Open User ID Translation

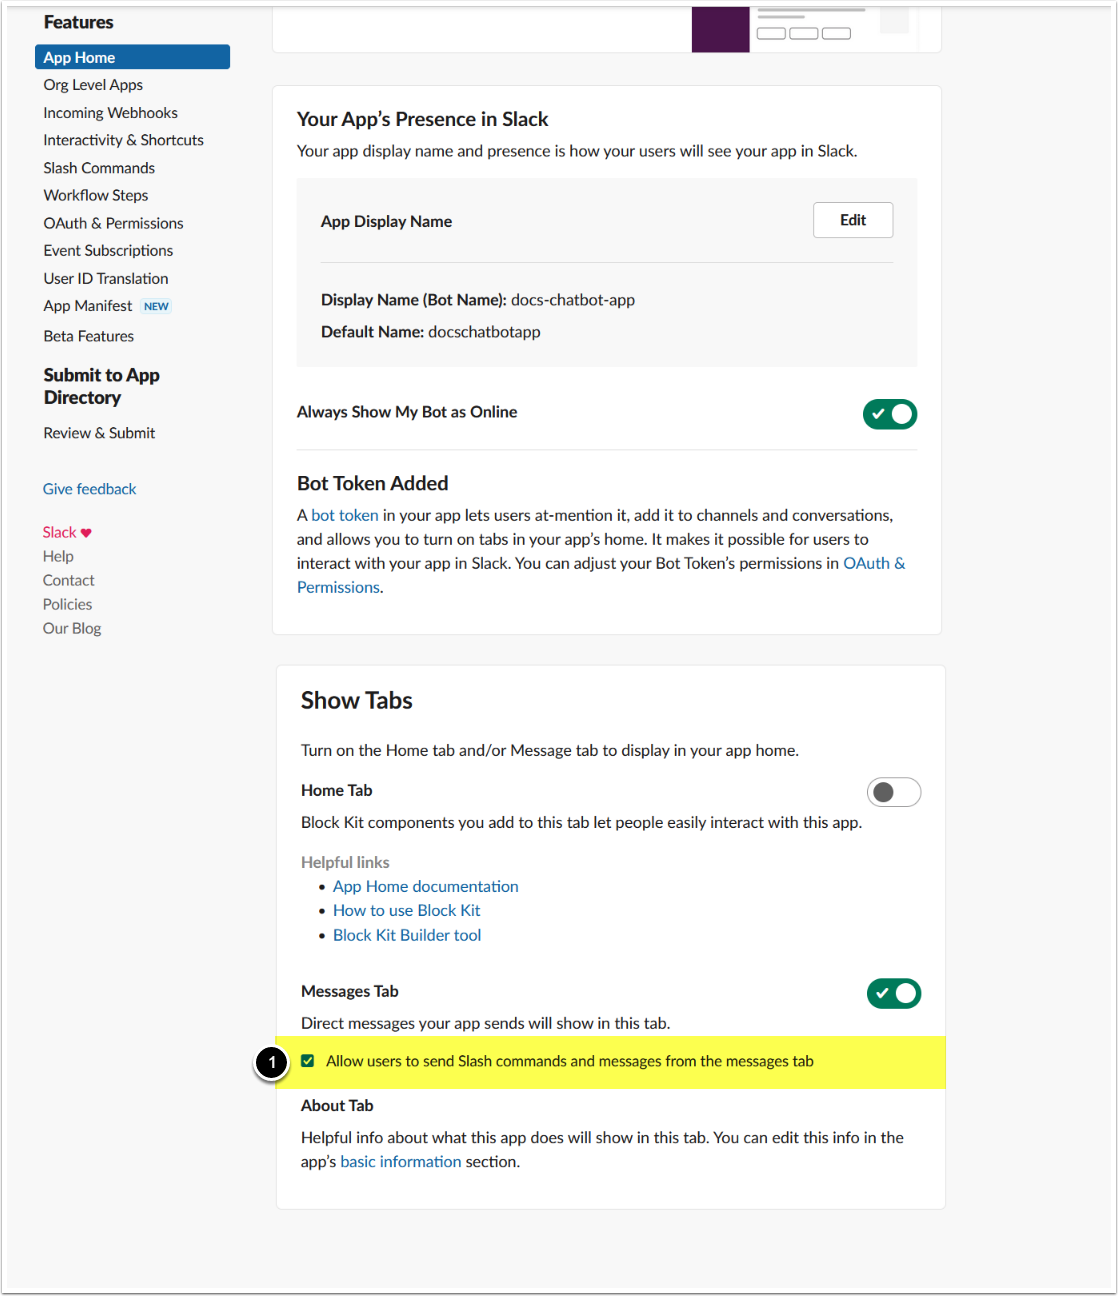[106, 278]
